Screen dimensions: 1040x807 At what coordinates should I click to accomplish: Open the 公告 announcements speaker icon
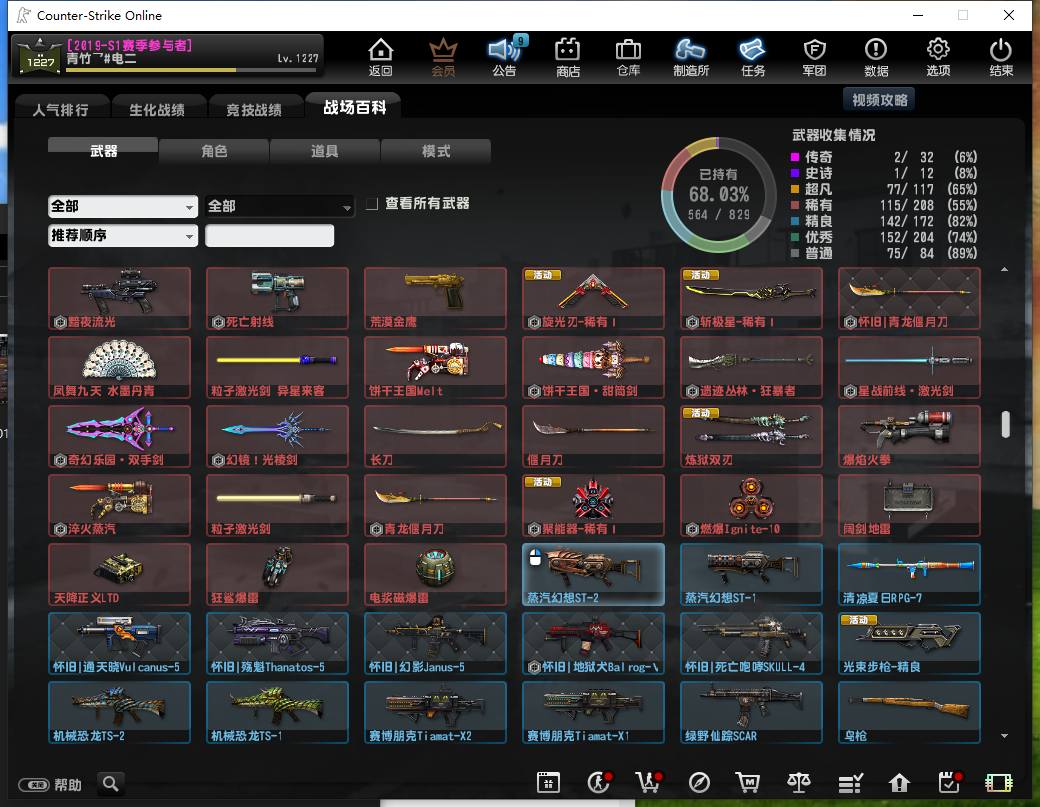505,57
